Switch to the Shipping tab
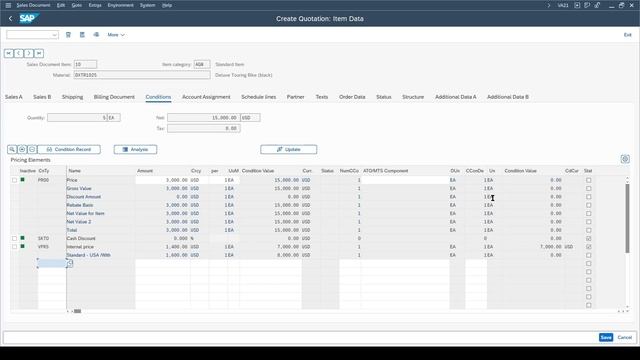 pyautogui.click(x=72, y=97)
